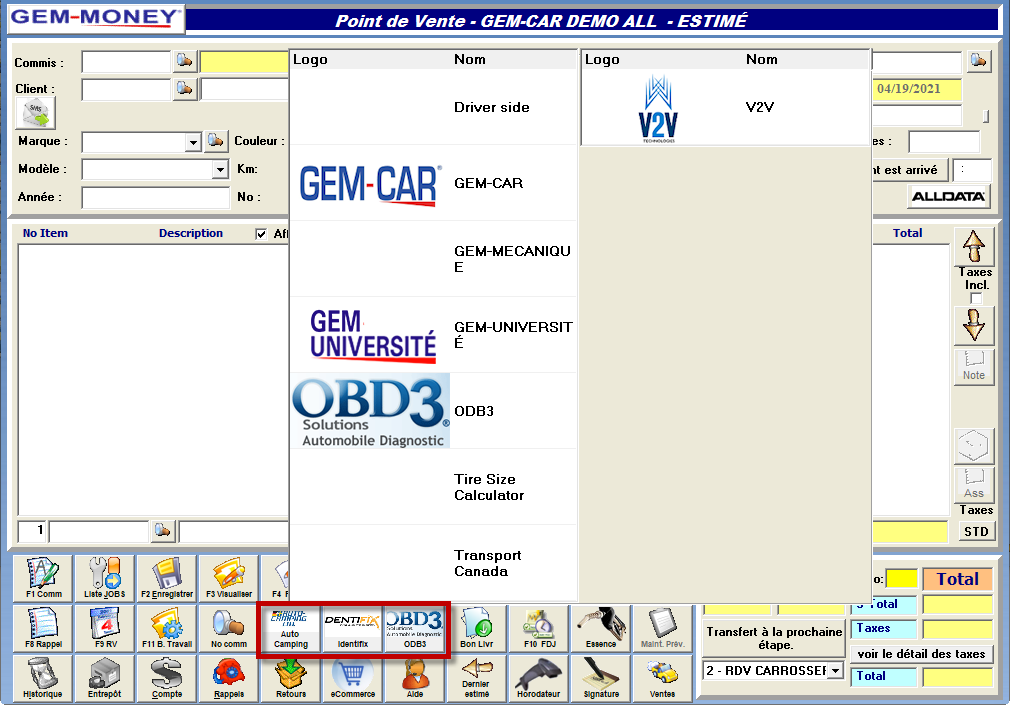Open Signature capture button

[600, 678]
